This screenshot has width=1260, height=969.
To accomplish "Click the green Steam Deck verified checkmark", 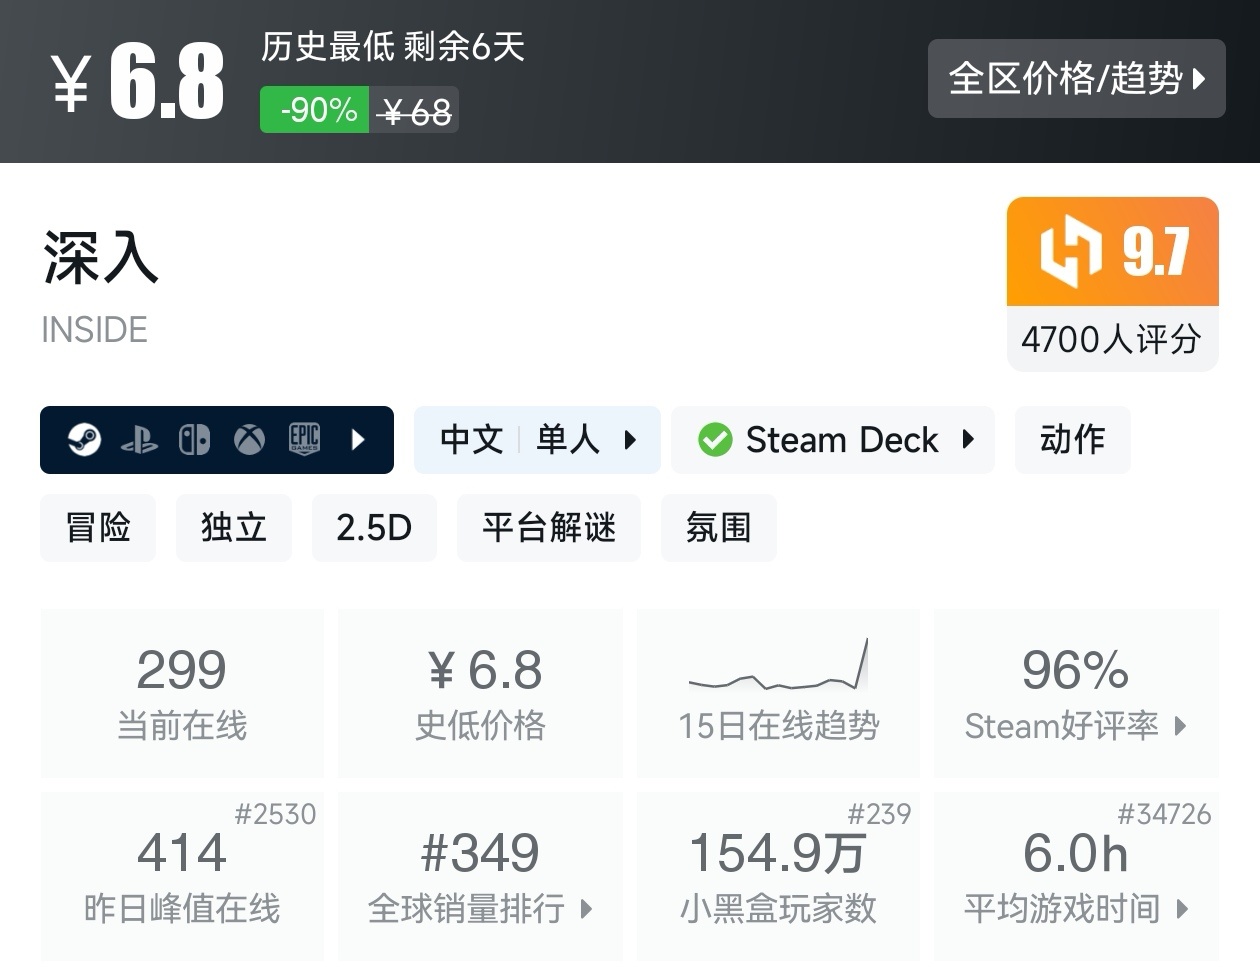I will point(714,439).
